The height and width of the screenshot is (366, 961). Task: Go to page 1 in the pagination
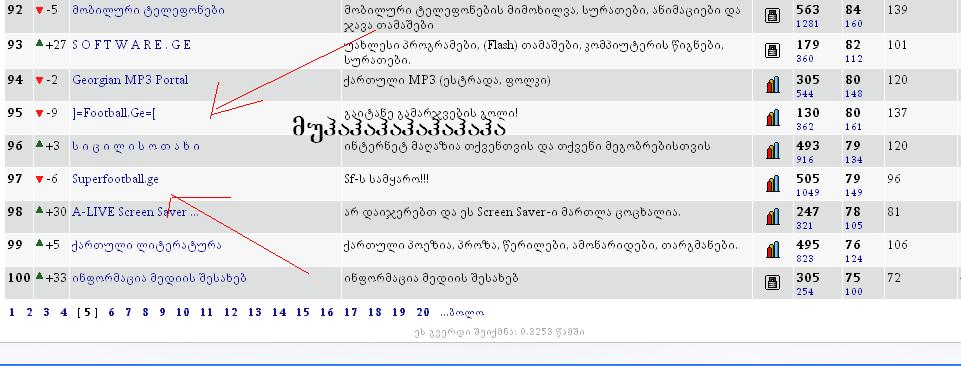(x=12, y=313)
